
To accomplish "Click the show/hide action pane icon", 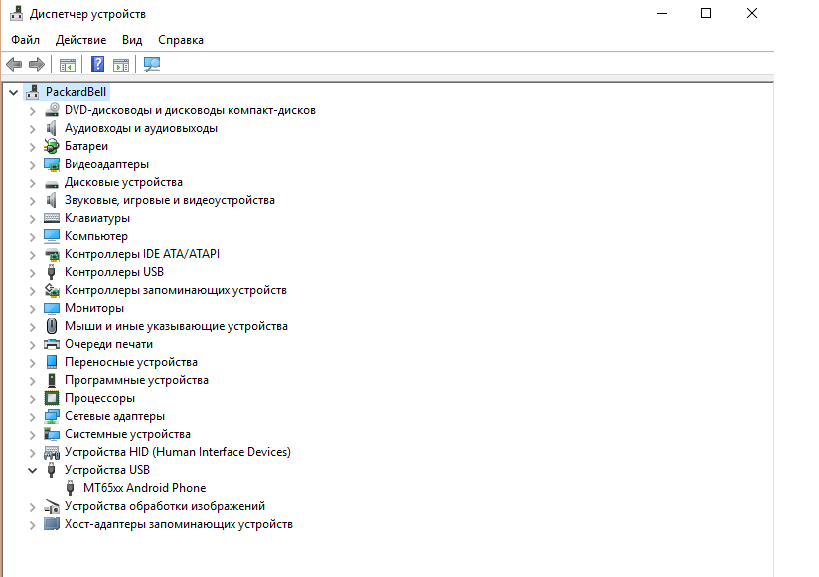I will pos(121,65).
